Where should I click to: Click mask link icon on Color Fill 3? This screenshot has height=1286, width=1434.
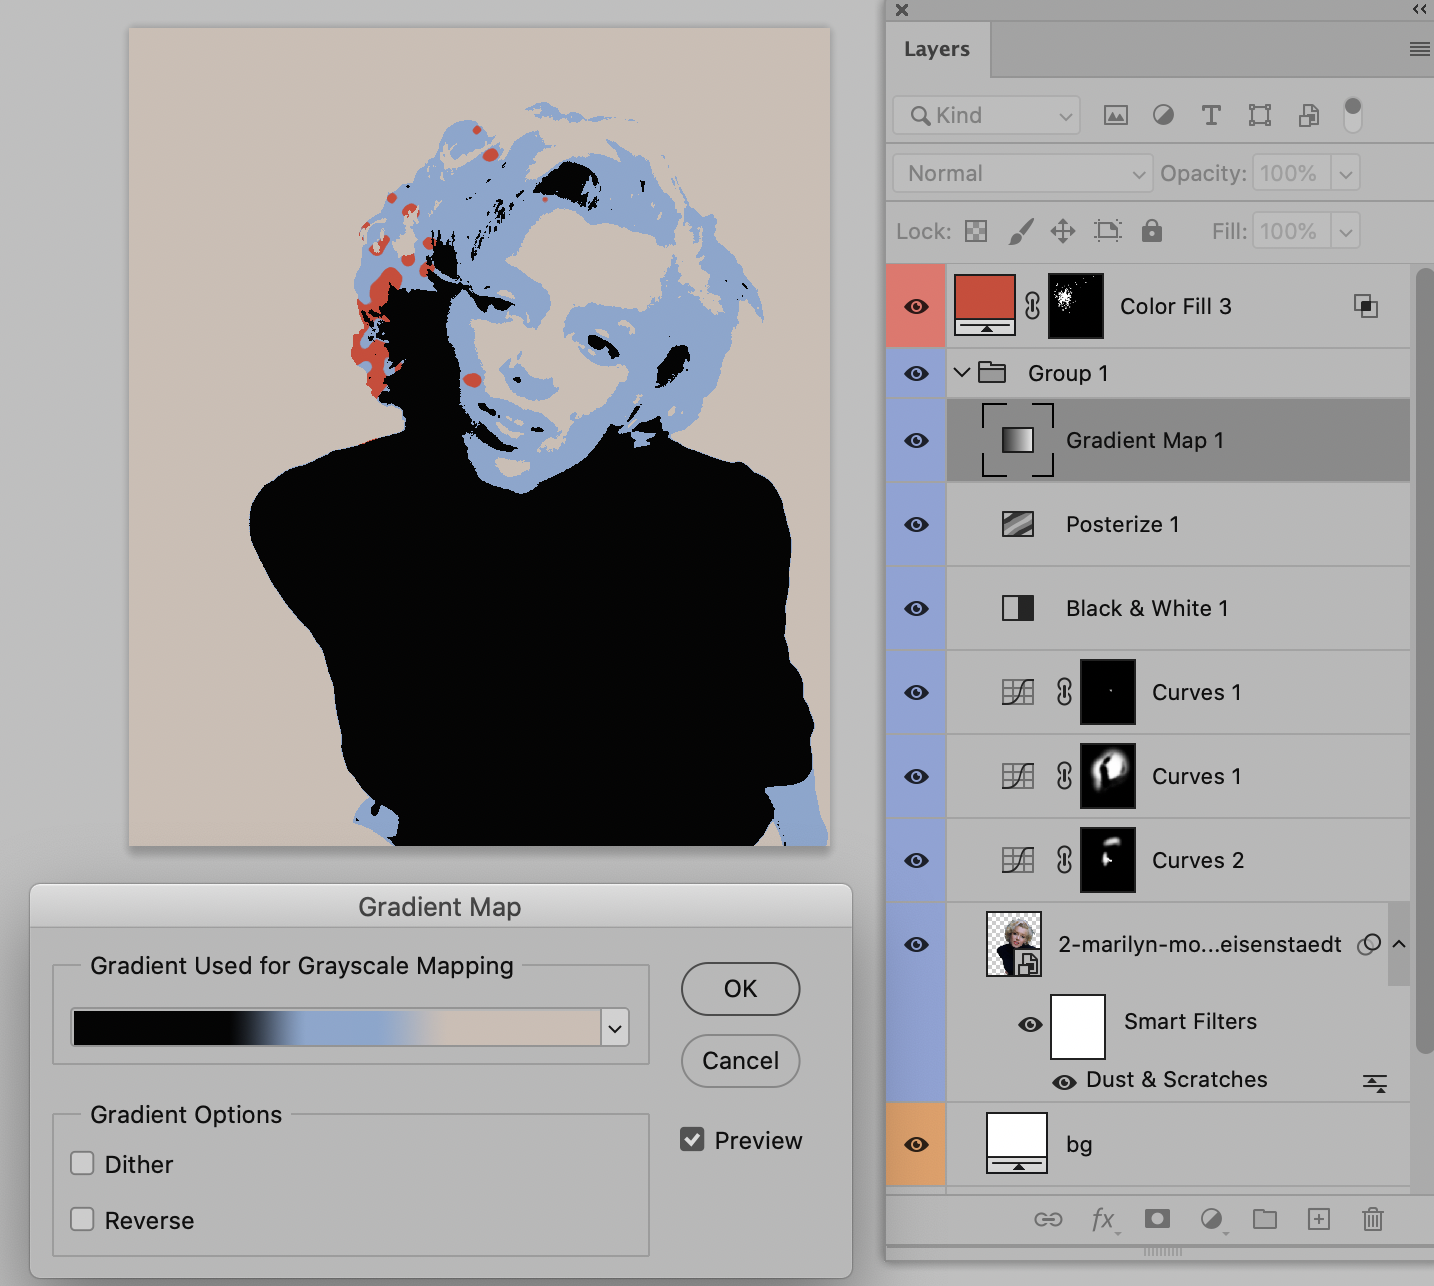pos(1032,306)
